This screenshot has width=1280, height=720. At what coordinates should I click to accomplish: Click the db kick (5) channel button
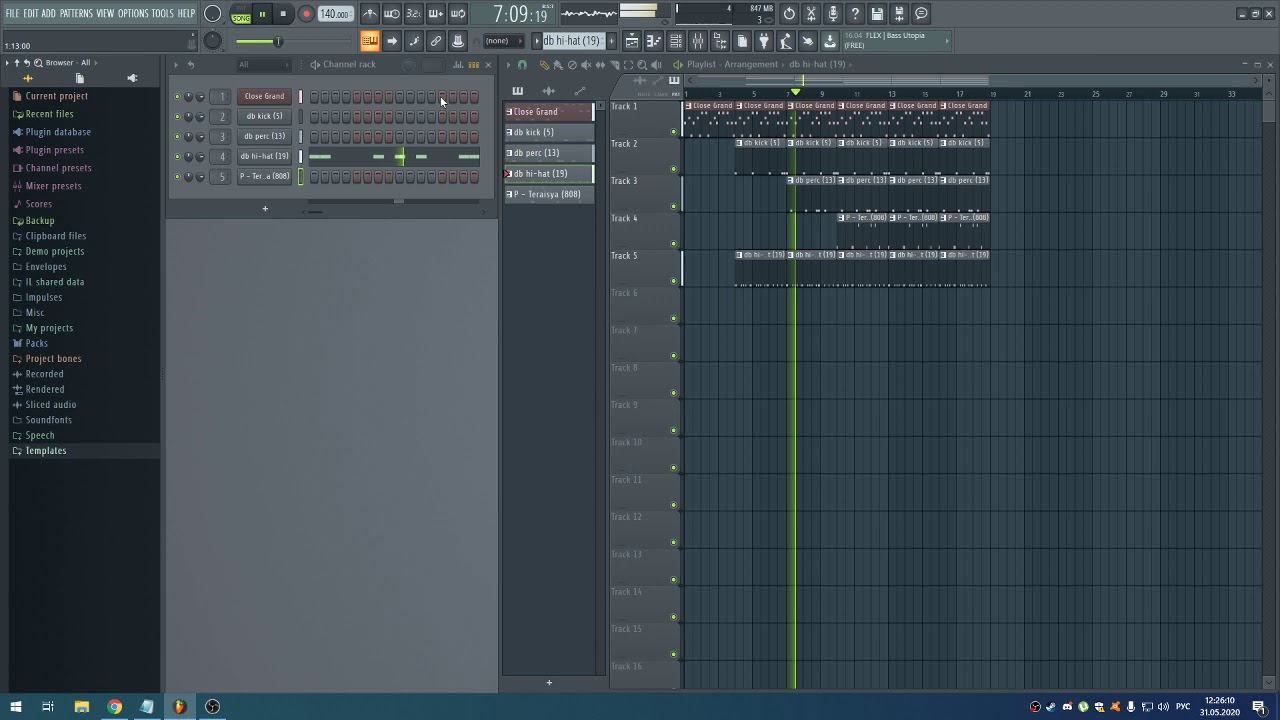[264, 117]
